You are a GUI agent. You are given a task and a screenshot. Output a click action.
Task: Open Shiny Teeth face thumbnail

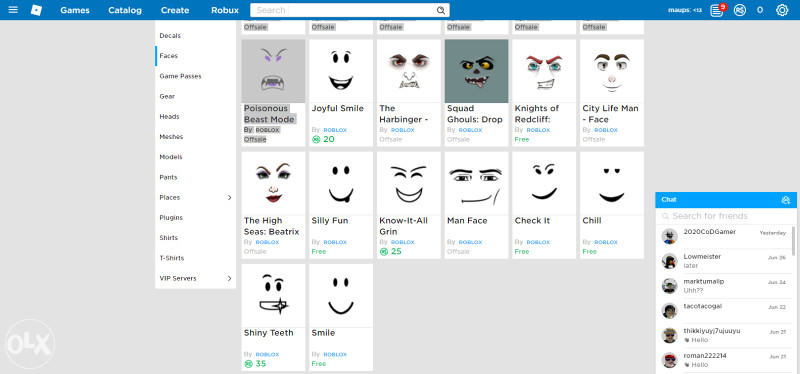(273, 295)
